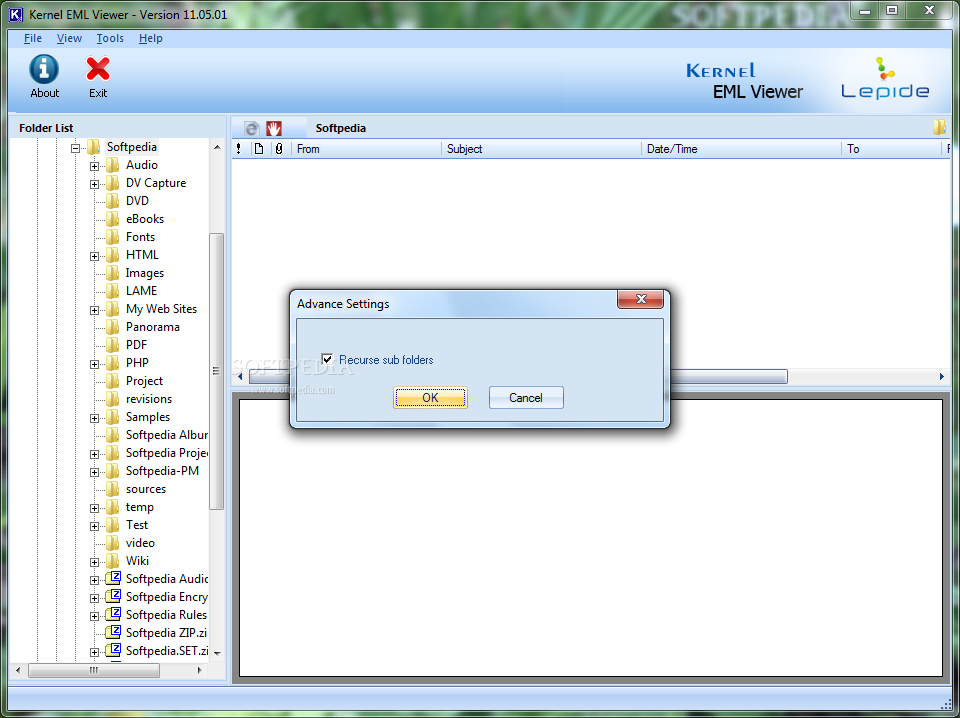This screenshot has width=960, height=718.
Task: Select the Softpedia Rules archive
Action: (167, 615)
